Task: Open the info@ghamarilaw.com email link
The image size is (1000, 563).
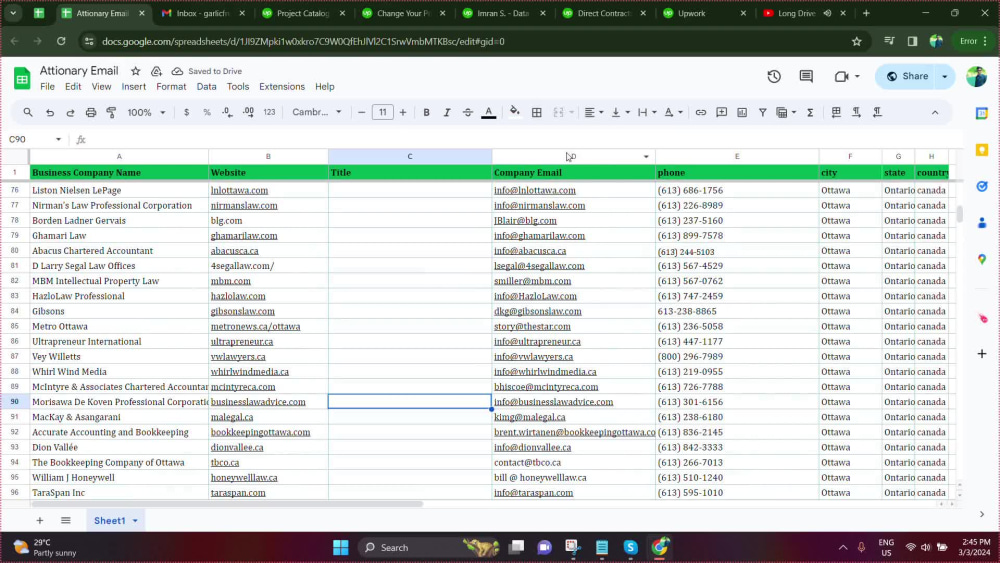Action: [539, 236]
